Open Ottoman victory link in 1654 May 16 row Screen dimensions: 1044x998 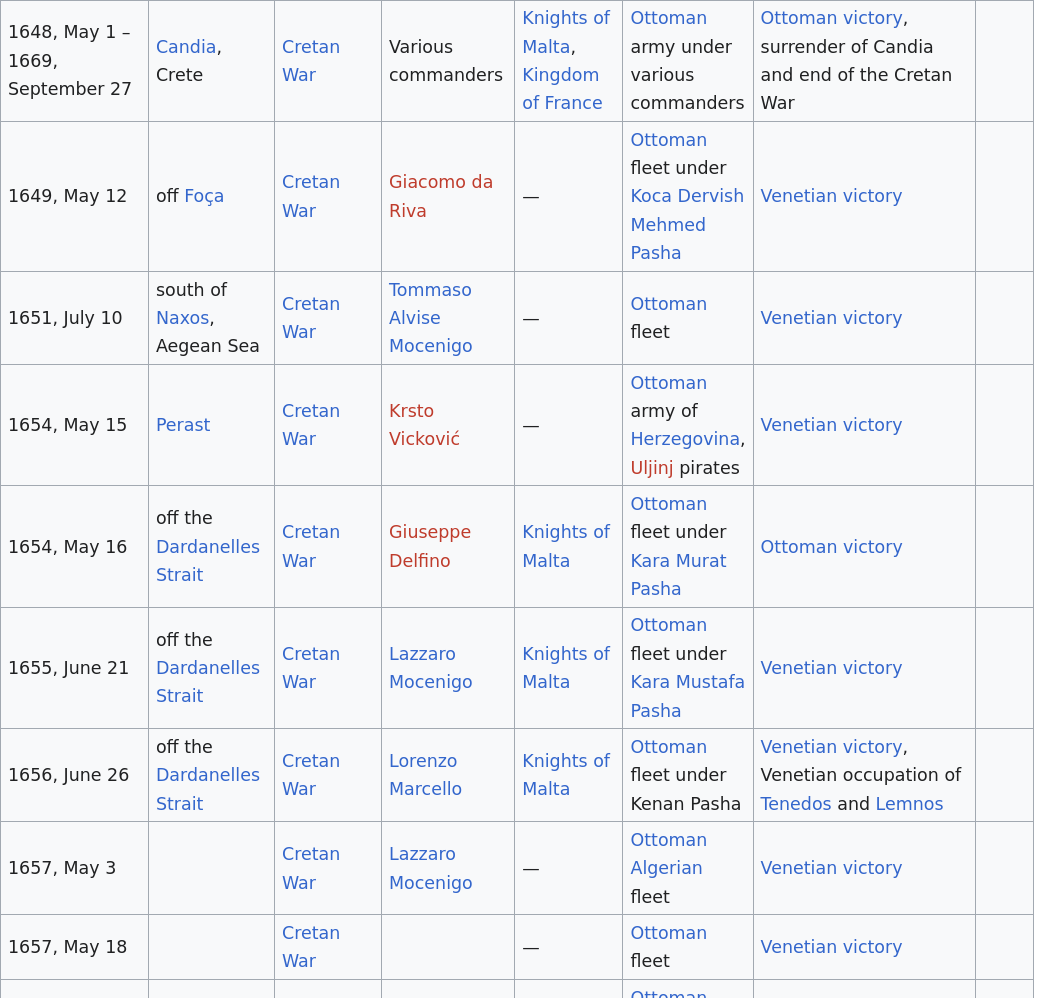pyautogui.click(x=831, y=547)
